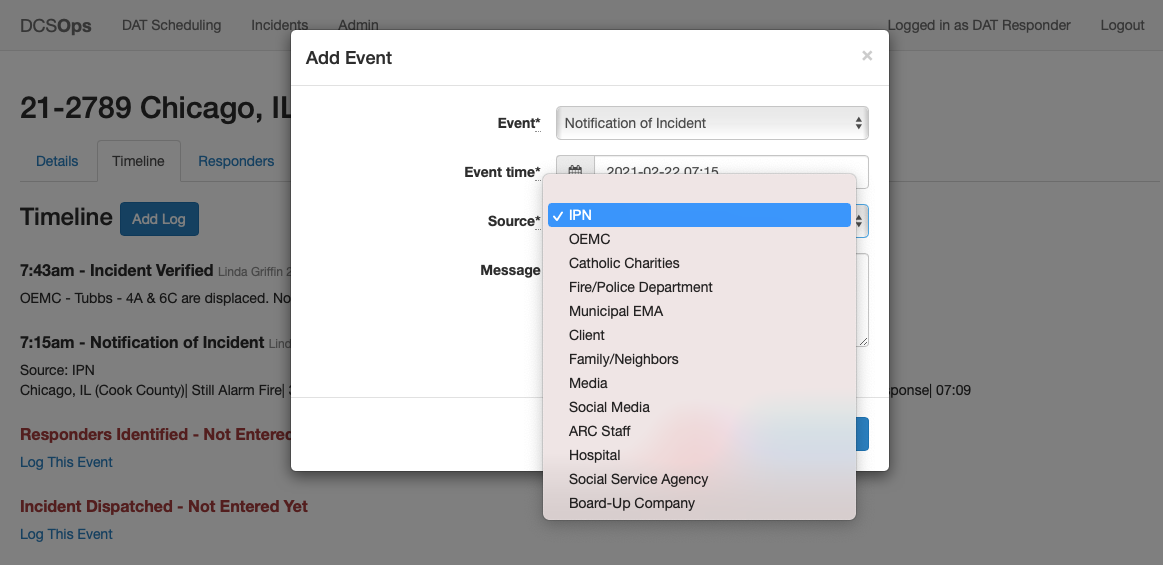This screenshot has width=1163, height=565.
Task: Switch to the Details tab
Action: [x=57, y=161]
